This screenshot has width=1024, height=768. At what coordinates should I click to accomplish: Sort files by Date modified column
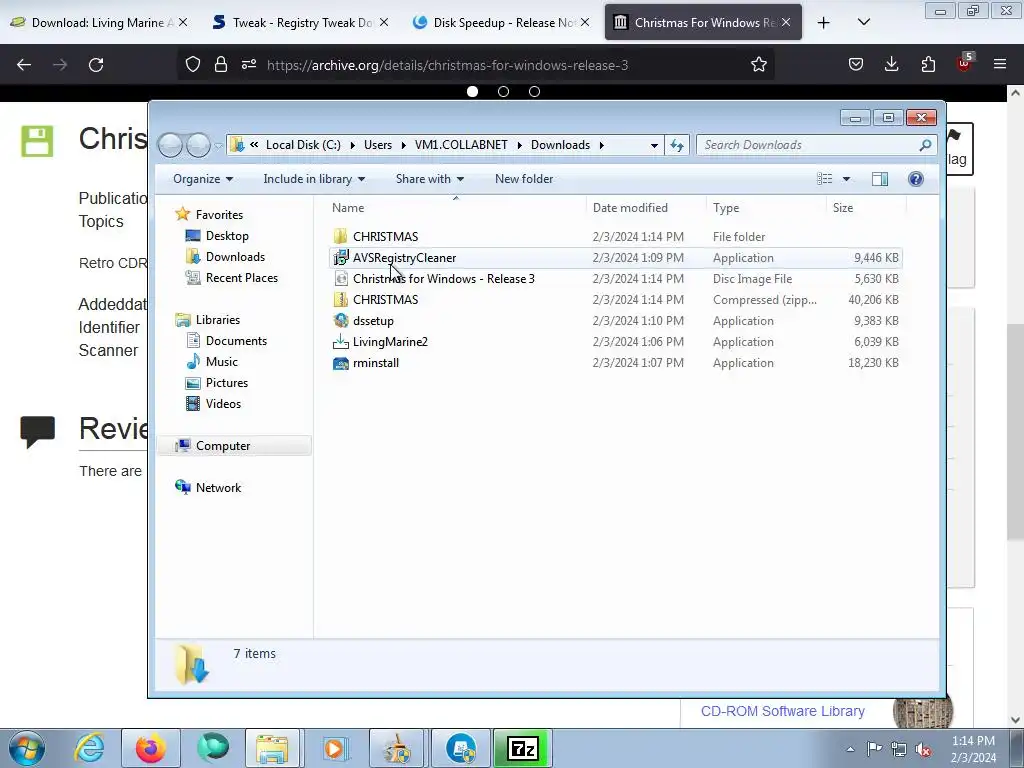point(630,208)
